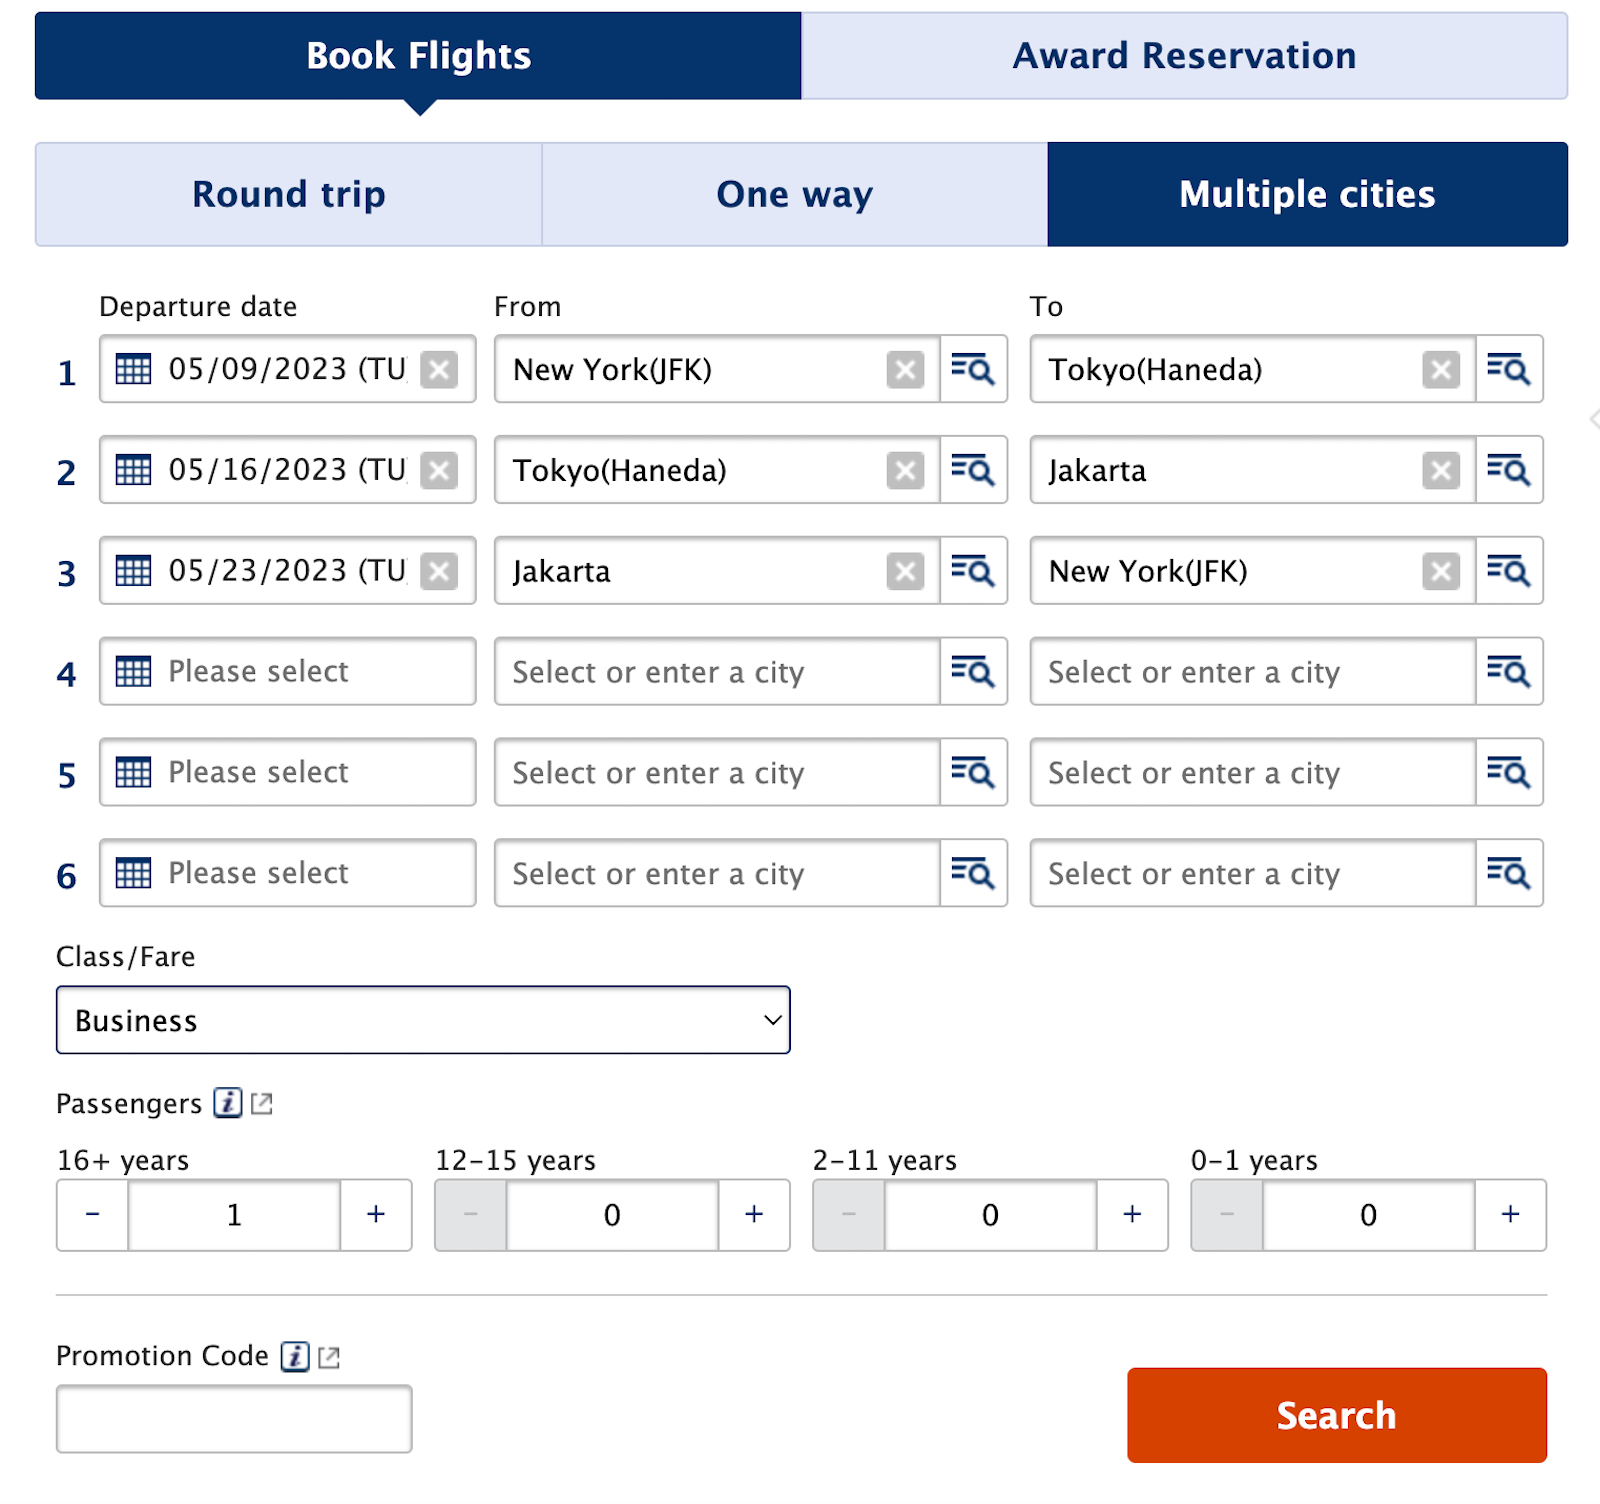Viewport: 1600px width, 1504px height.
Task: Increase 0-1 years passenger count
Action: (x=1510, y=1215)
